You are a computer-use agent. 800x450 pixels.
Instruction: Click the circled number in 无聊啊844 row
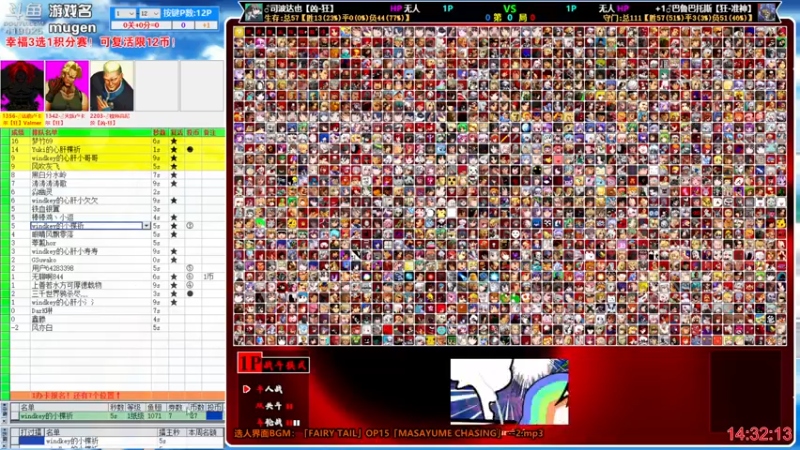190,277
